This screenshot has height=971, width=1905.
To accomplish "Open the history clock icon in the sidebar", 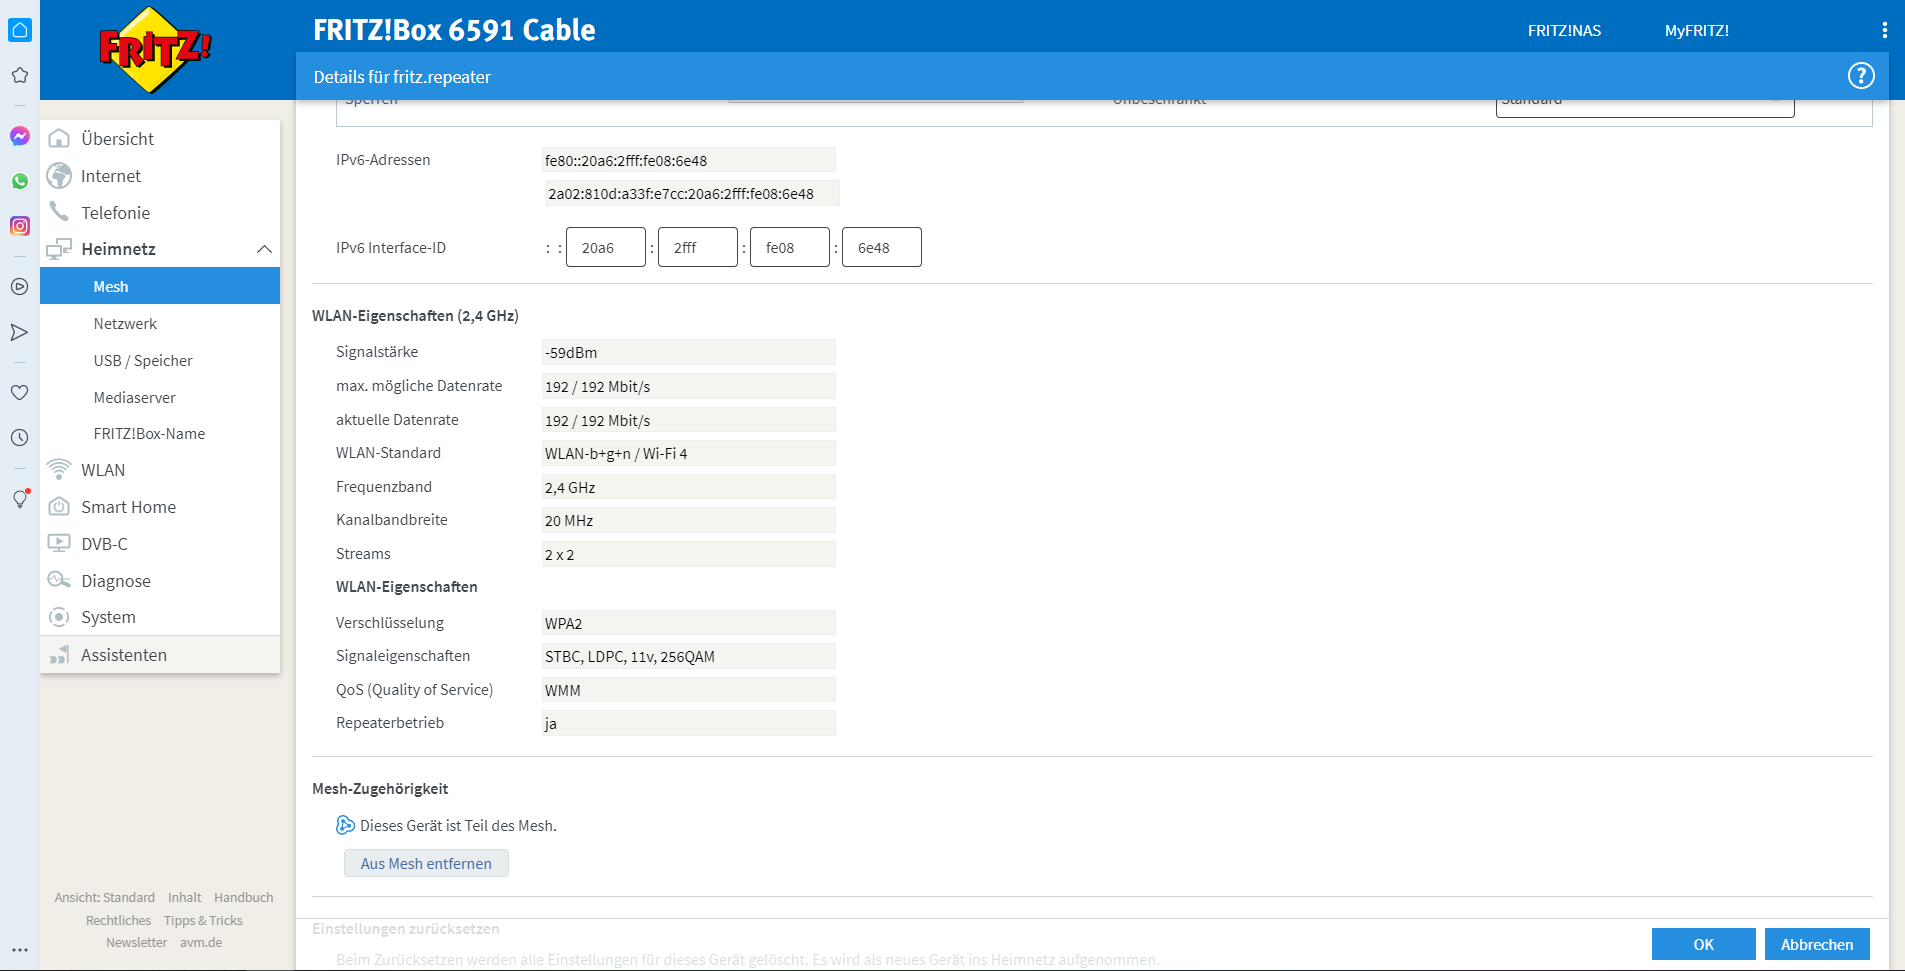I will [x=20, y=438].
